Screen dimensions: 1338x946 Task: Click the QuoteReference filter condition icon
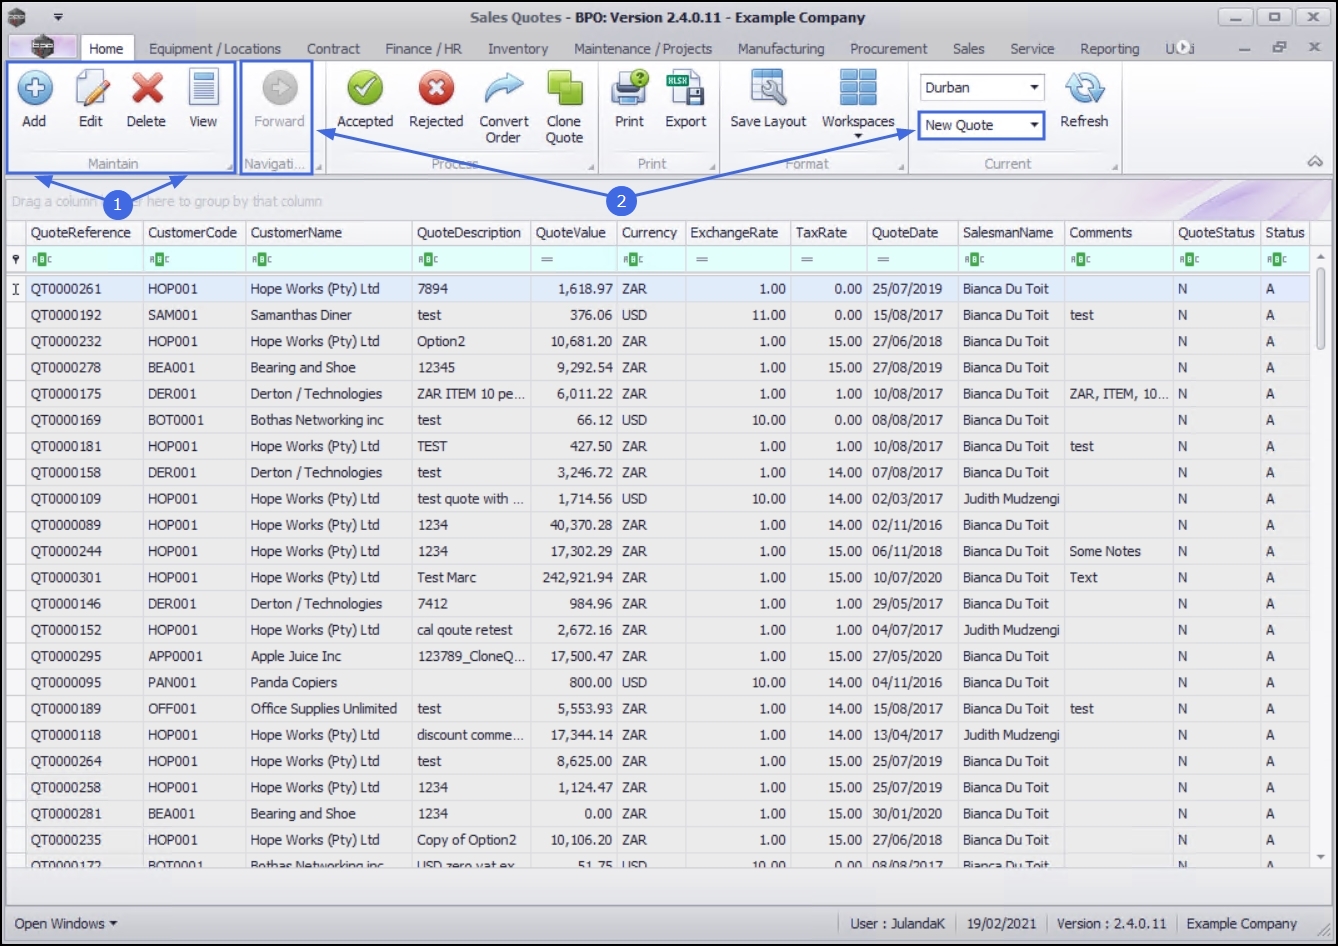coord(42,260)
